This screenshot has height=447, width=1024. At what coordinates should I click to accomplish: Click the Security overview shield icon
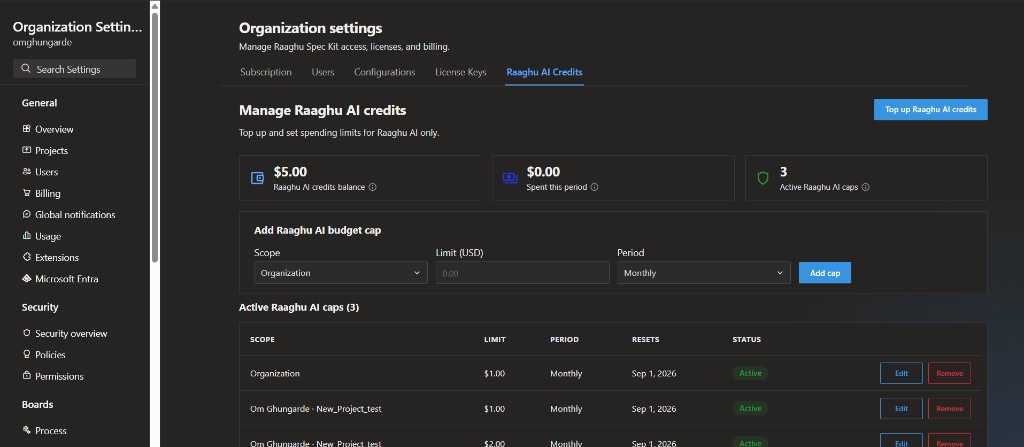(26, 333)
